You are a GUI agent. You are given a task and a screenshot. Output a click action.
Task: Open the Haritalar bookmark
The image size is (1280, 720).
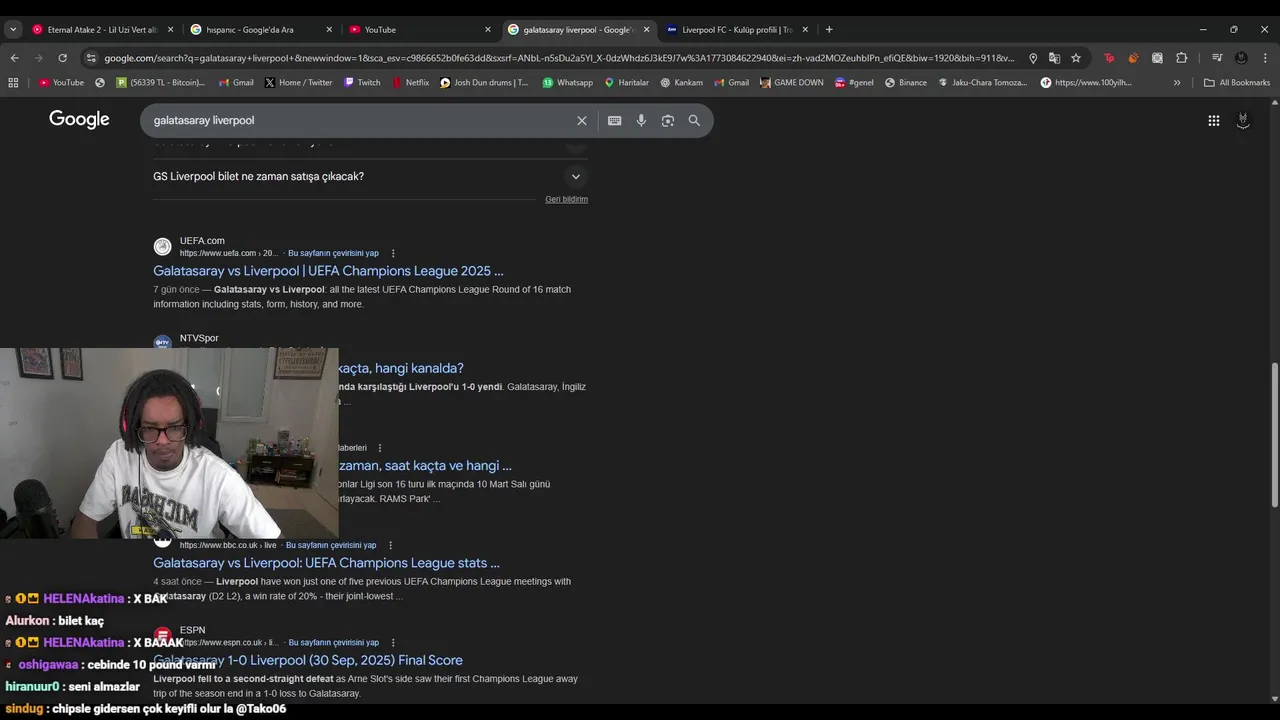pyautogui.click(x=626, y=82)
